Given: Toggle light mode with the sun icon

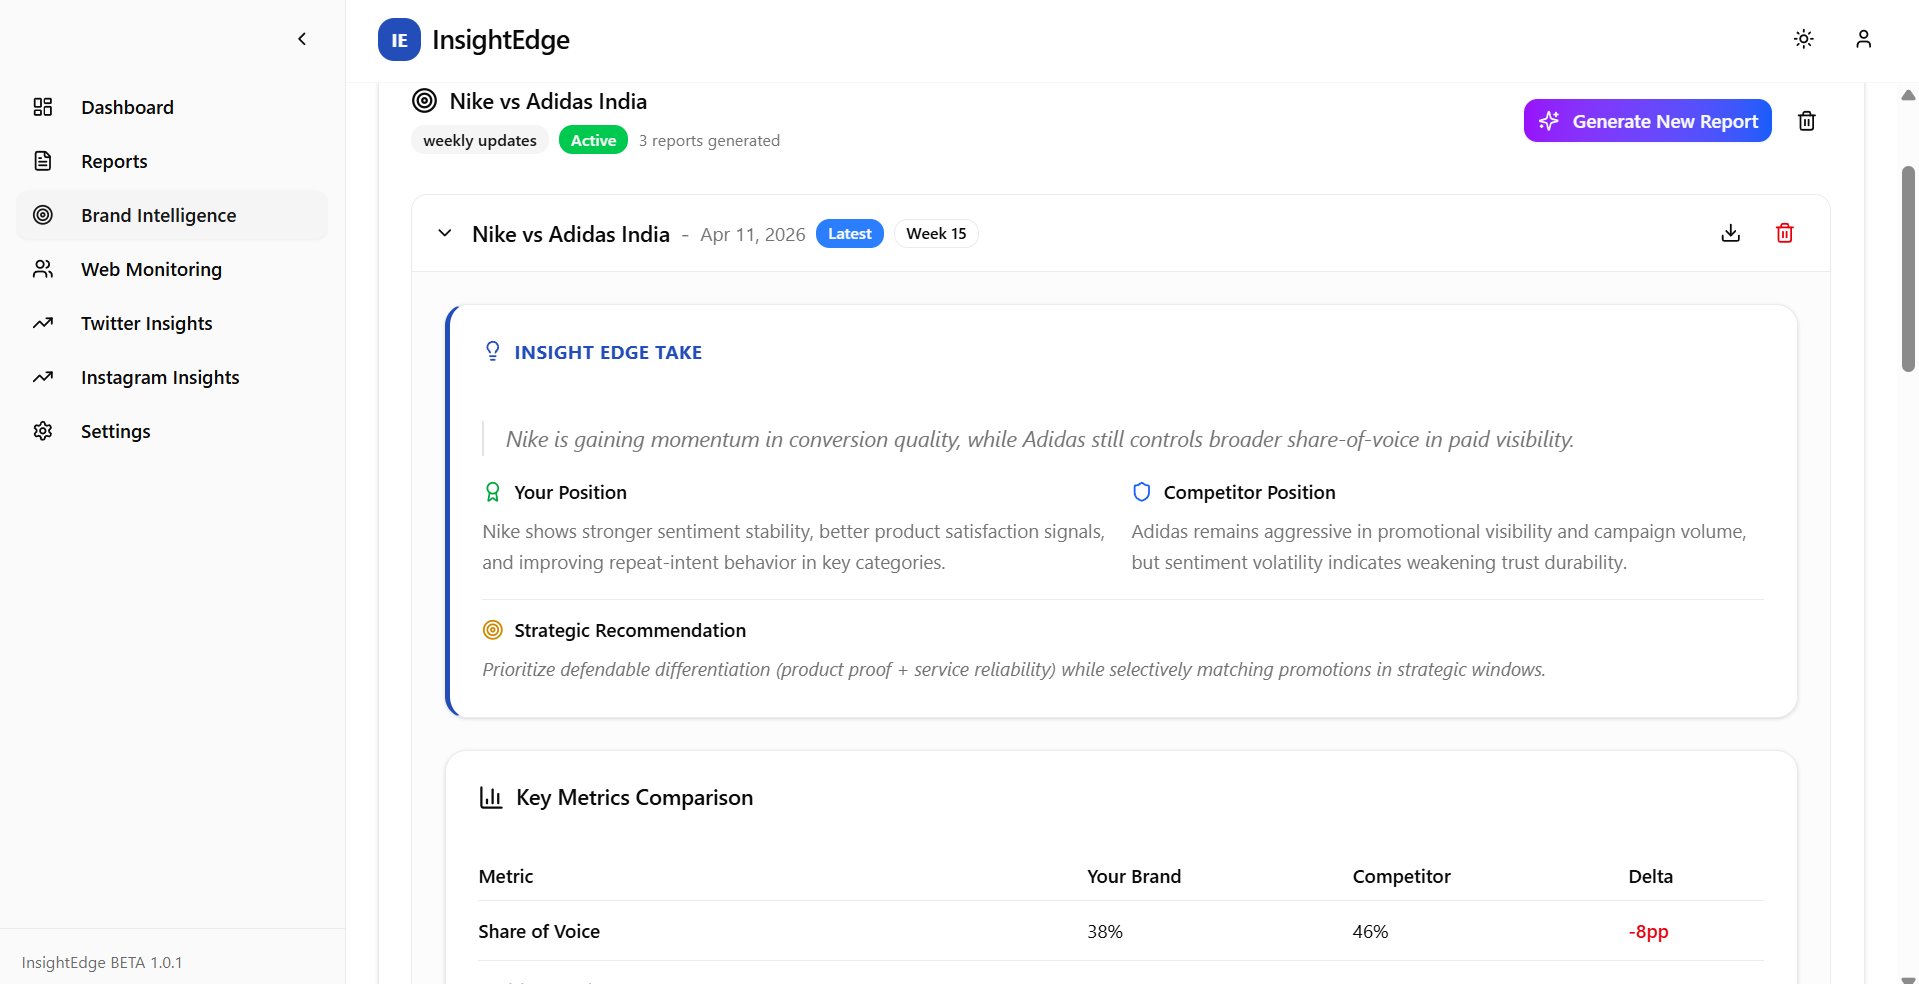Looking at the screenshot, I should [1803, 39].
